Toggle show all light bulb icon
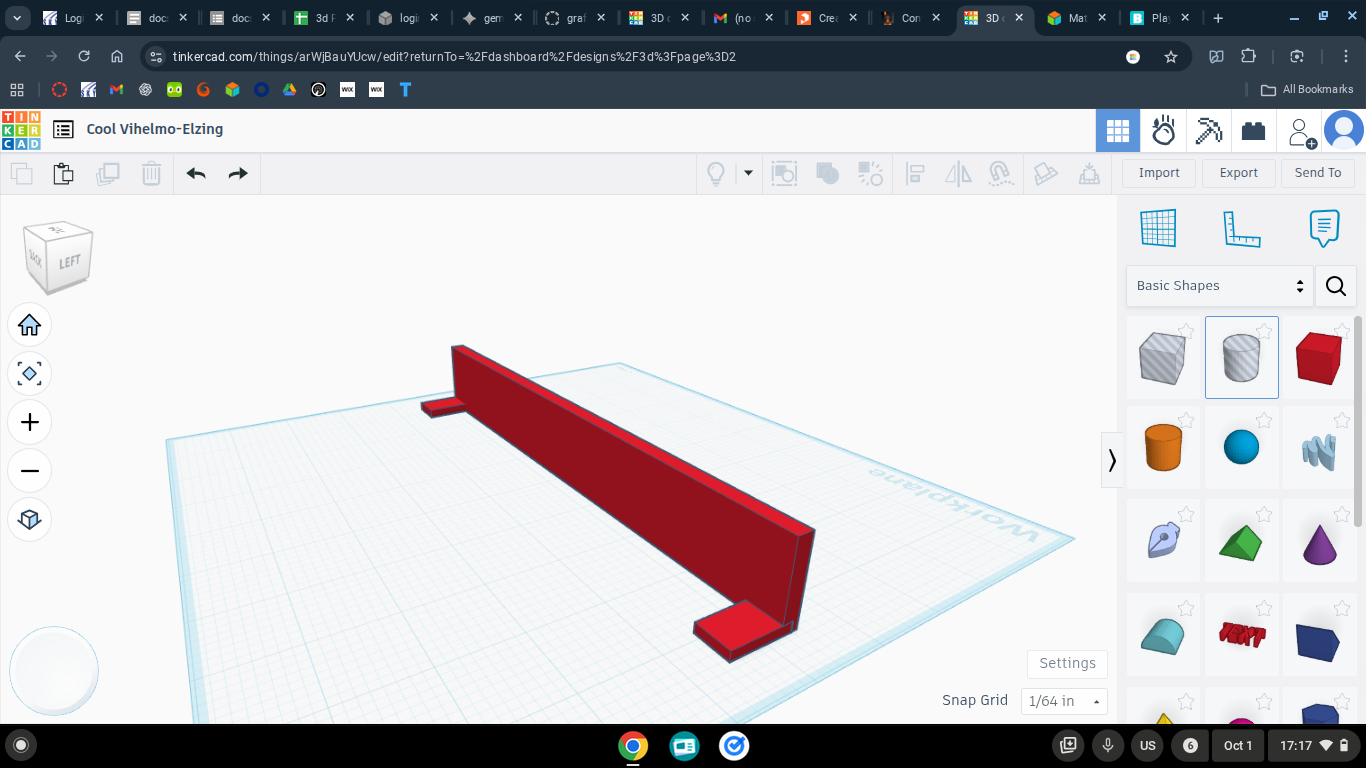Viewport: 1366px width, 768px height. (716, 173)
